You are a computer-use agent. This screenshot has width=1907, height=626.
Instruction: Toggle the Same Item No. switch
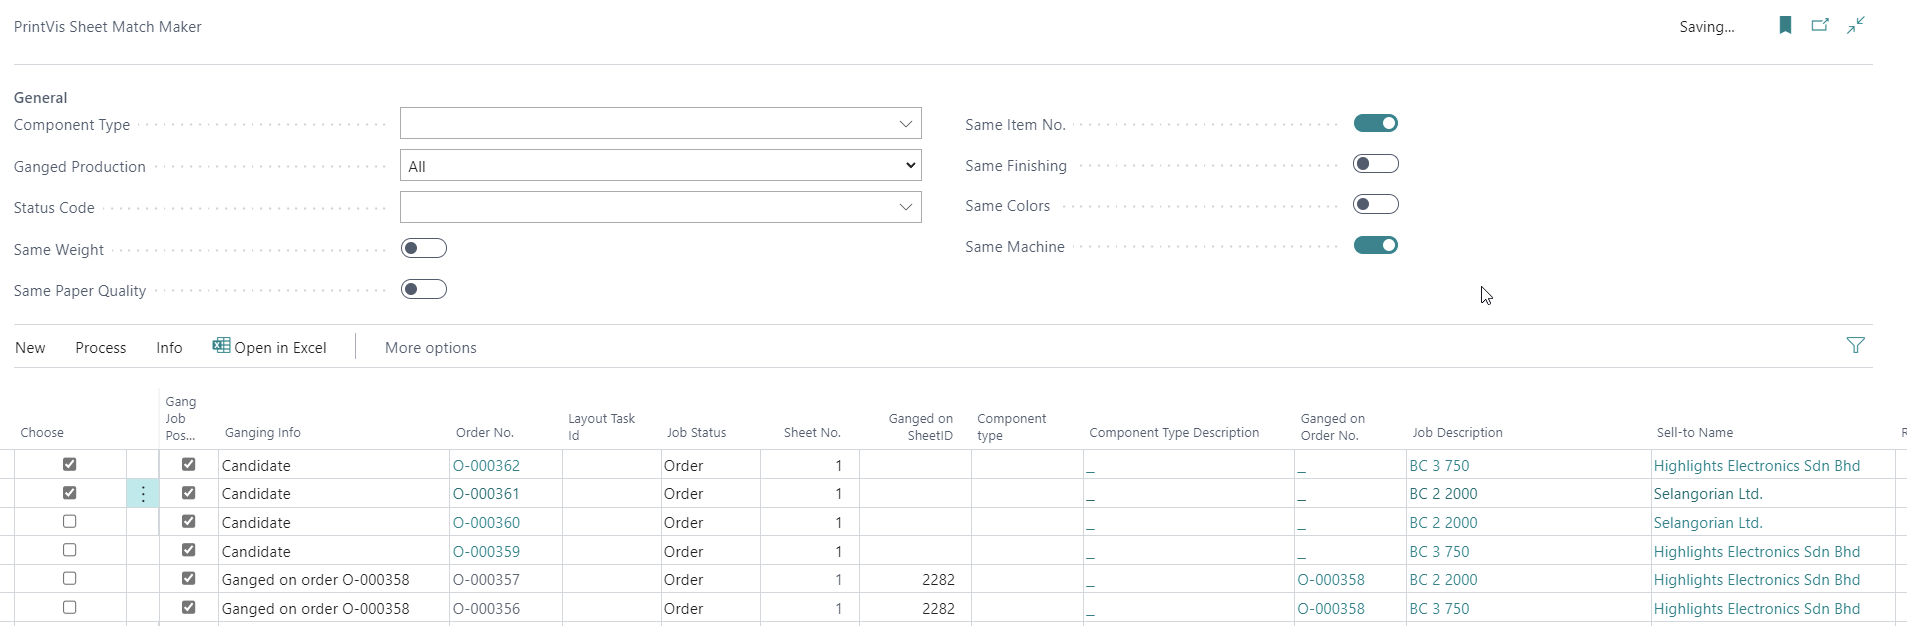click(x=1375, y=124)
